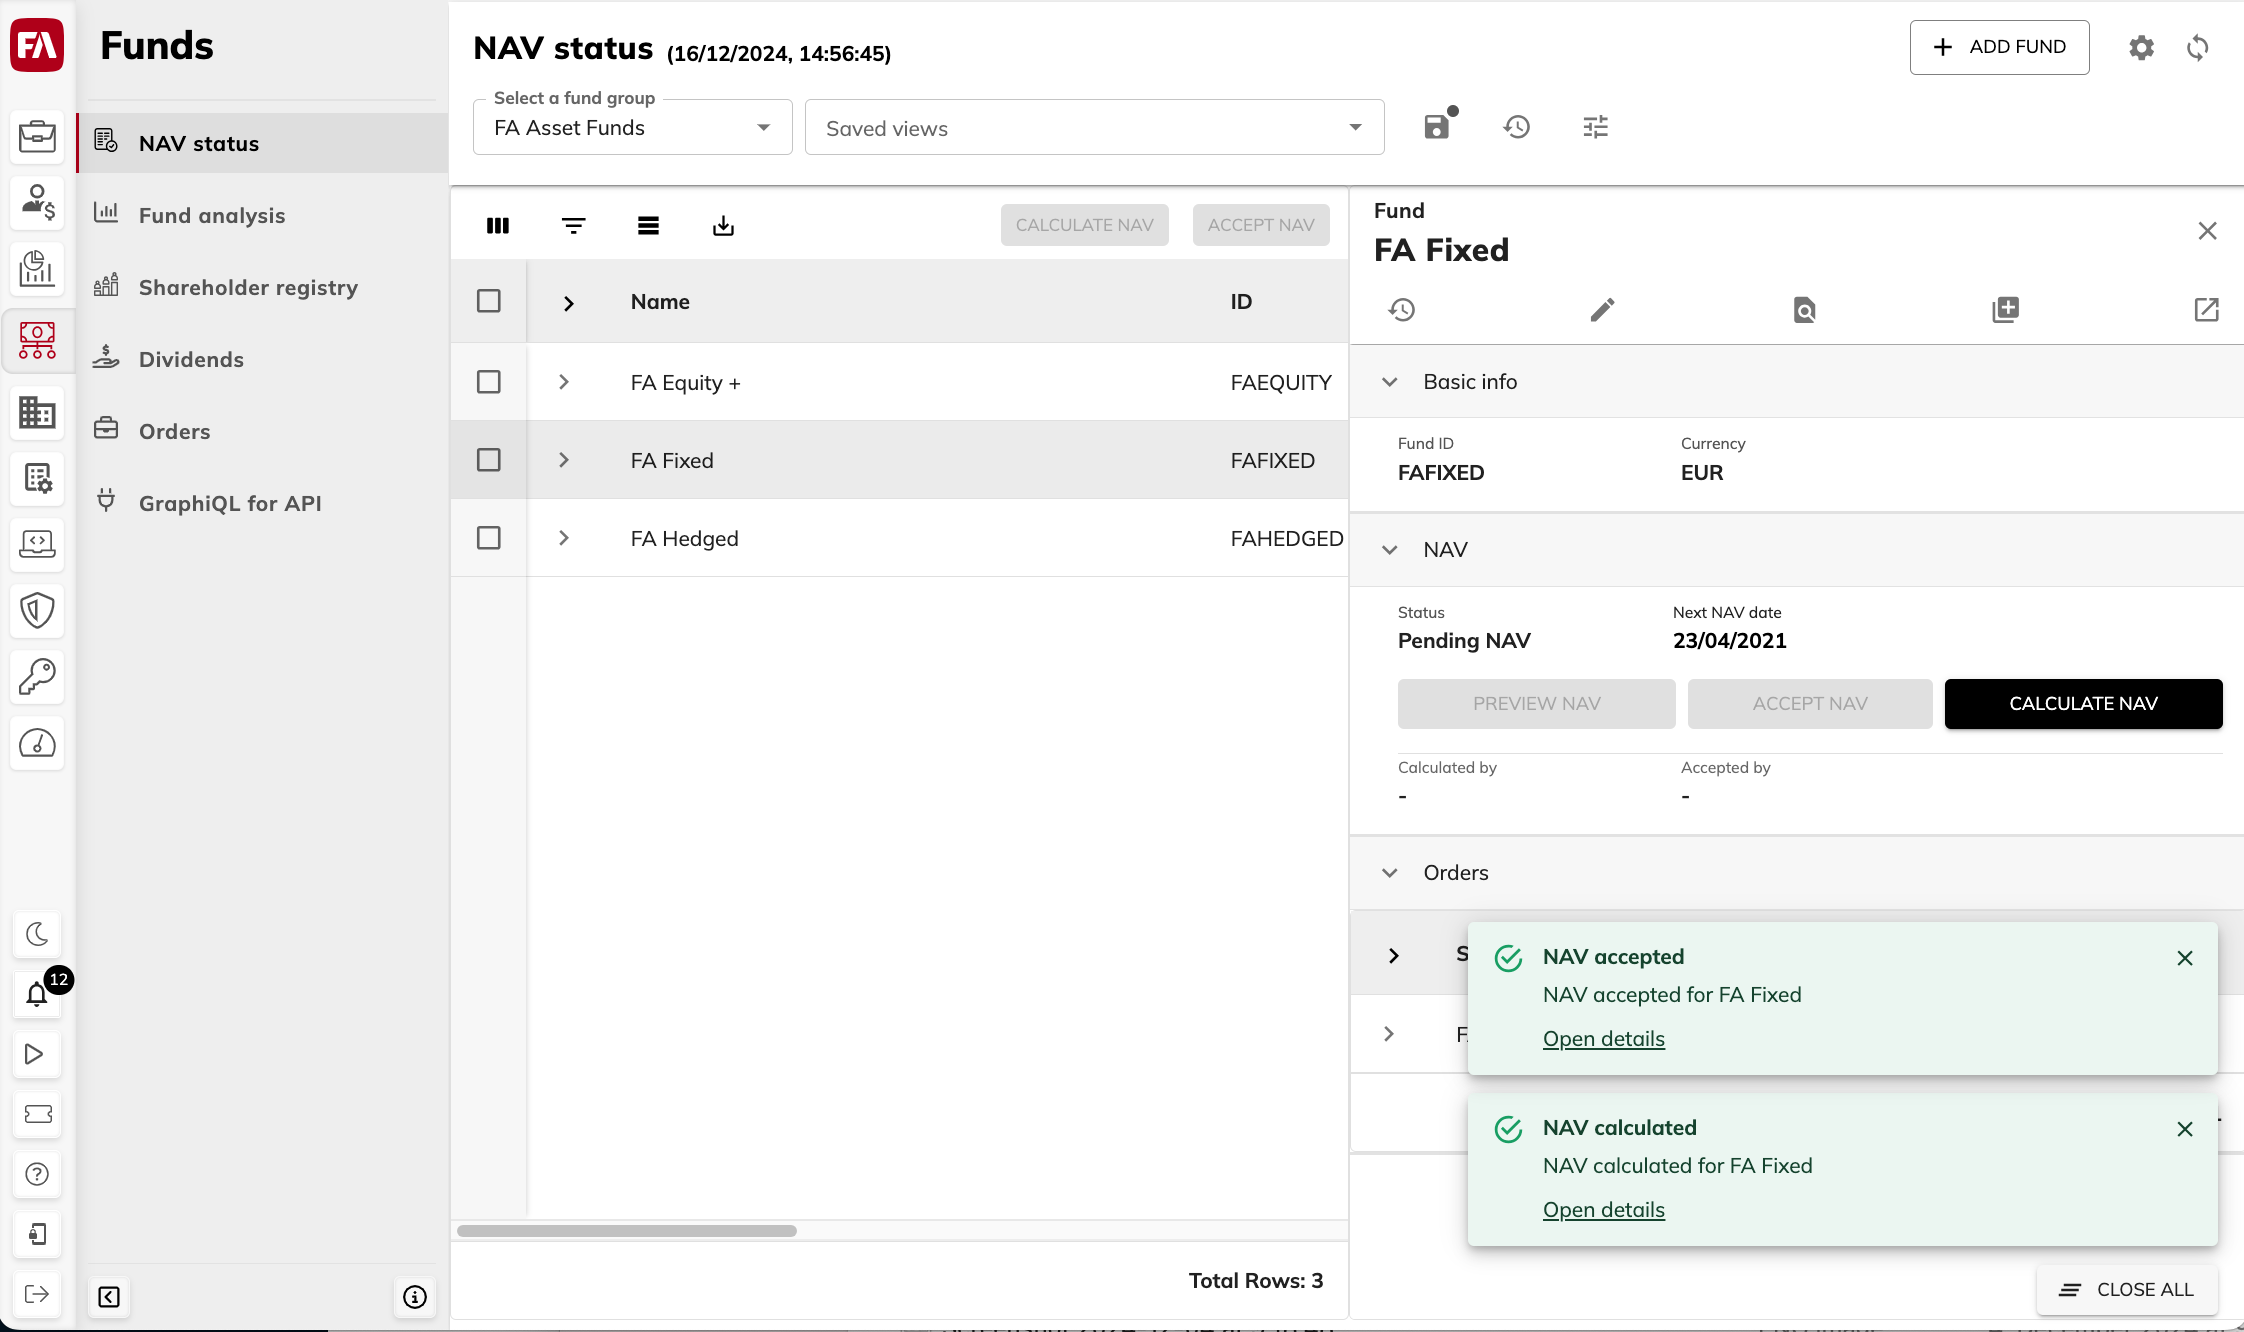Click the download/export table icon

pyautogui.click(x=723, y=225)
